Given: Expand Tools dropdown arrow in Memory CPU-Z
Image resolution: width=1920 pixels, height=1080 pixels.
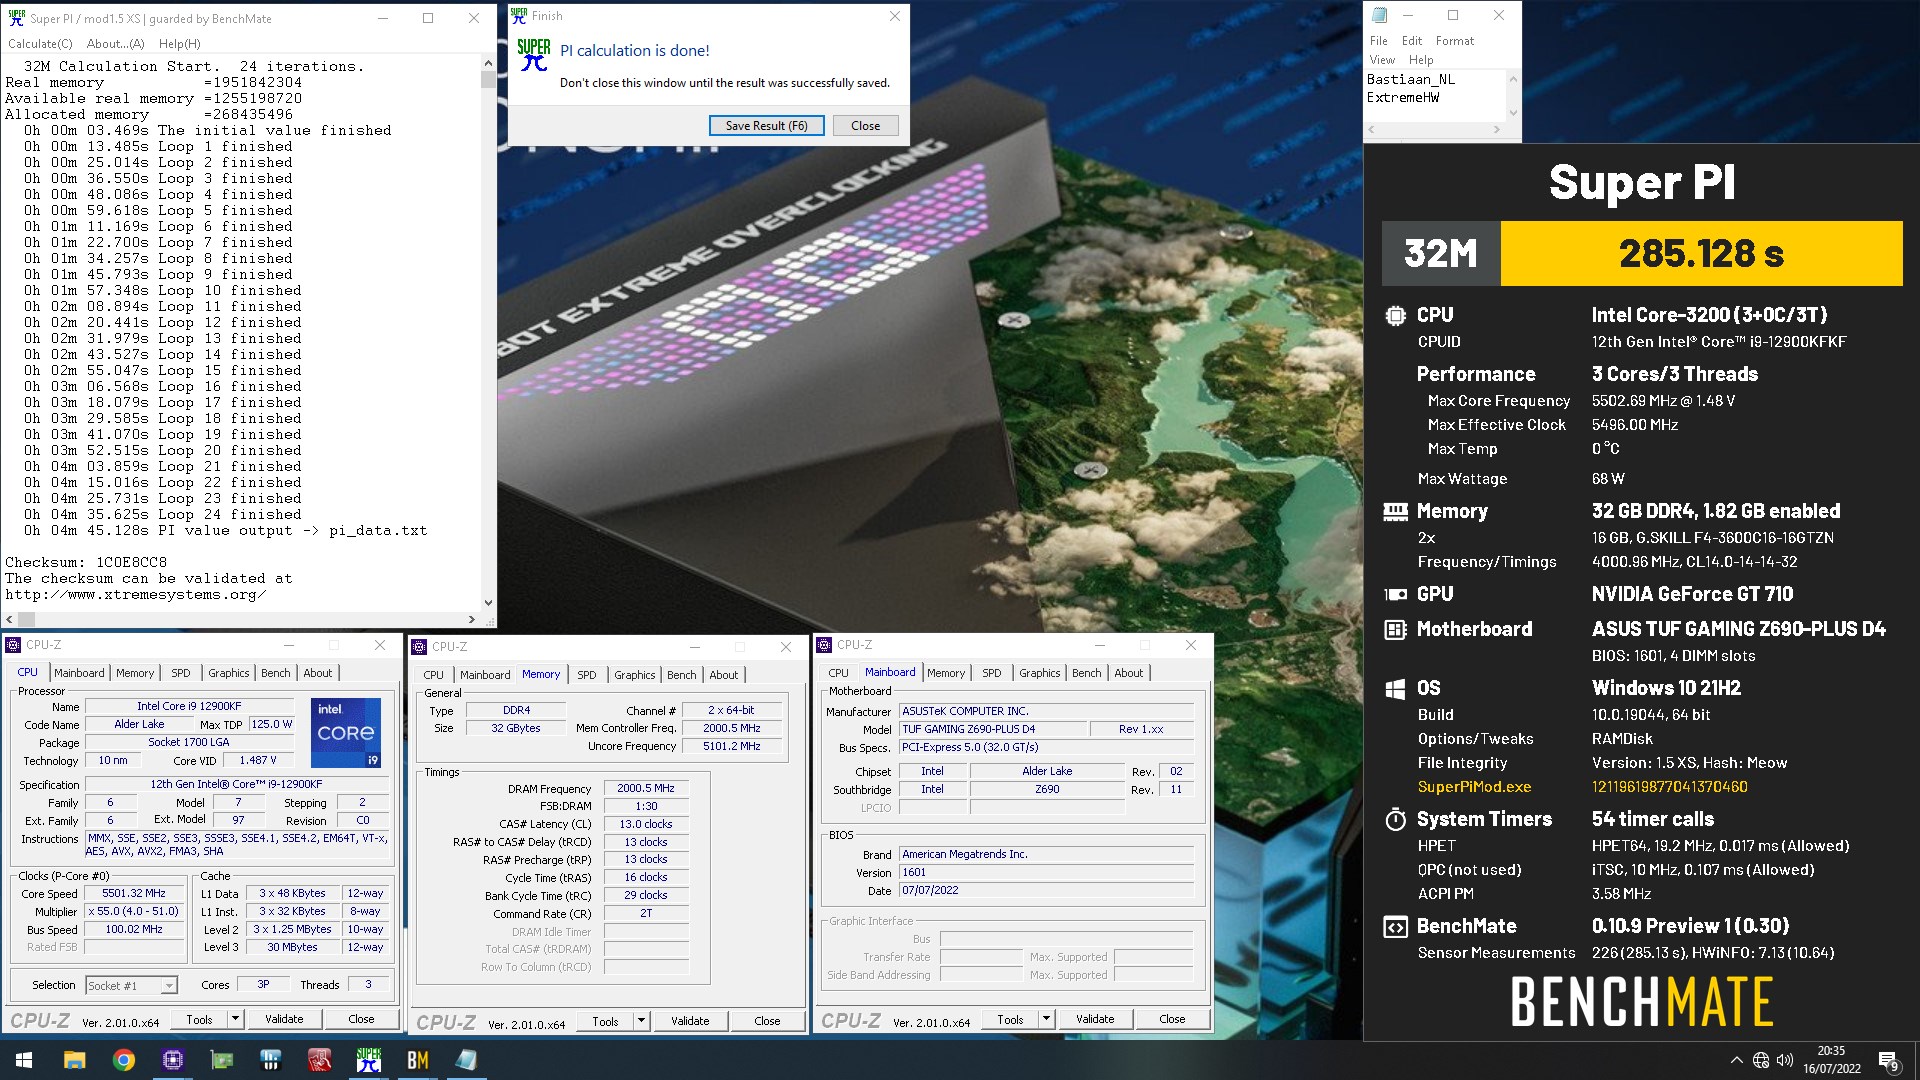Looking at the screenshot, I should [642, 1022].
